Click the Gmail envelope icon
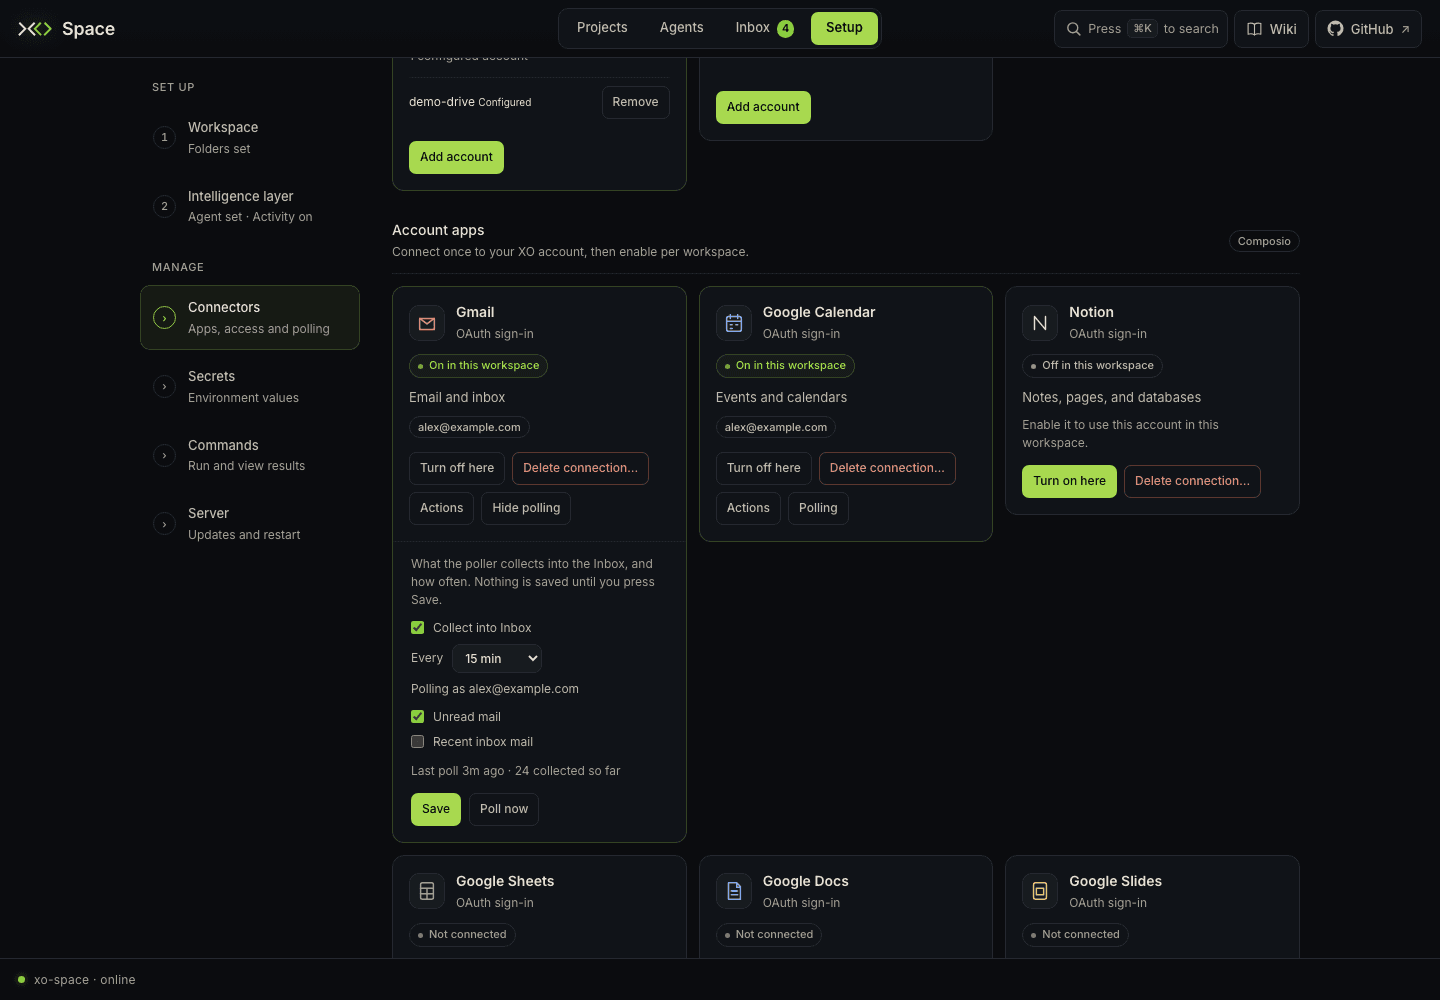This screenshot has width=1440, height=1000. (x=427, y=323)
